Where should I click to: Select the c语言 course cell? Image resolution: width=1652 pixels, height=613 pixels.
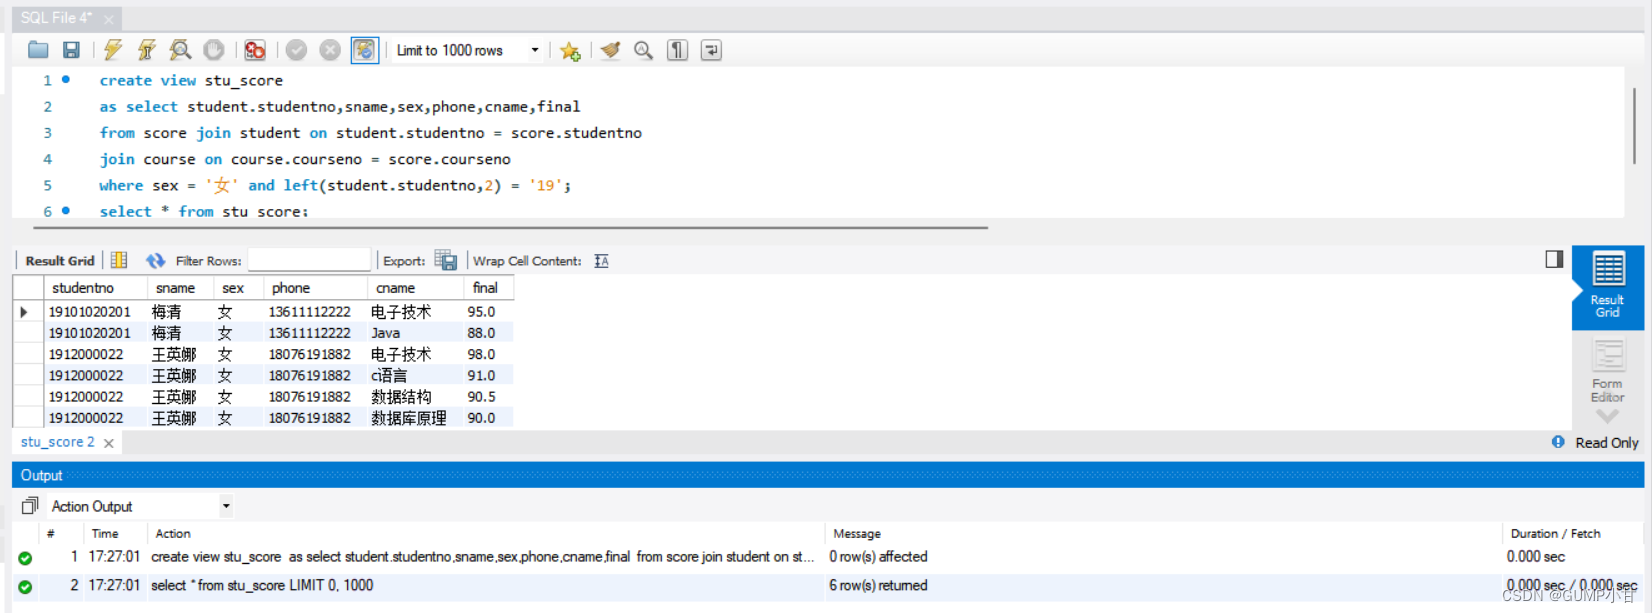click(415, 376)
